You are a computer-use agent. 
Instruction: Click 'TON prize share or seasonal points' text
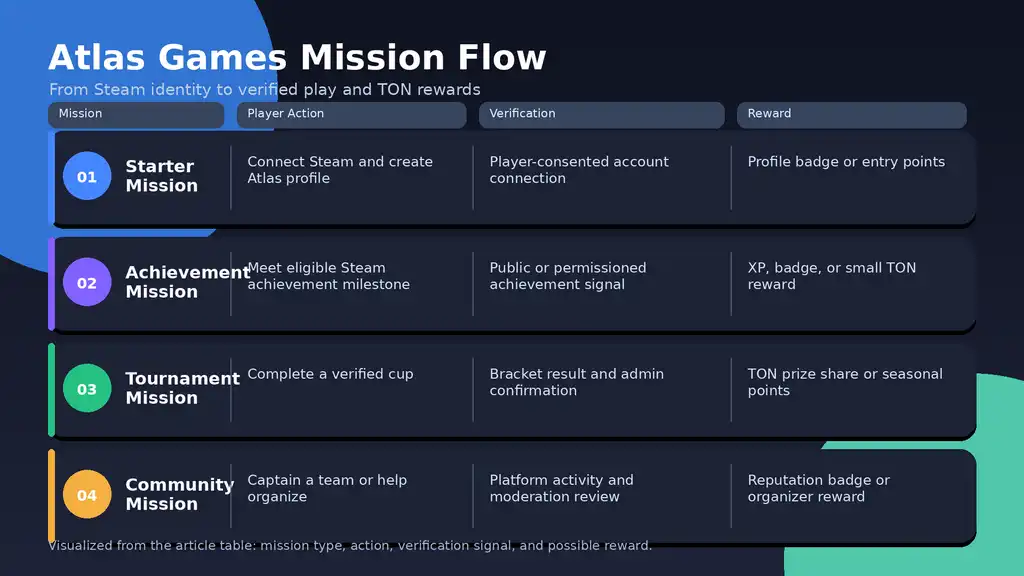tap(844, 382)
